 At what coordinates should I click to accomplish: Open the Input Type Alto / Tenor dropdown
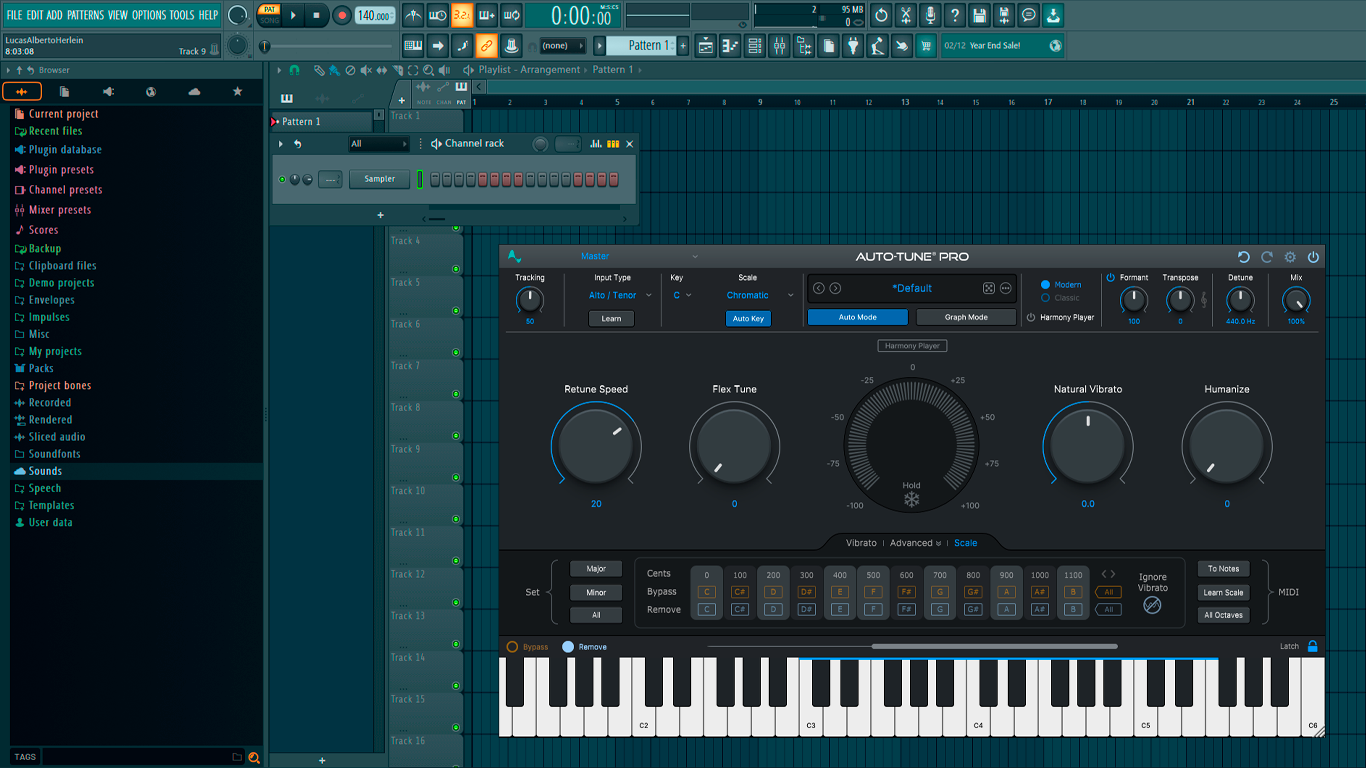click(620, 295)
